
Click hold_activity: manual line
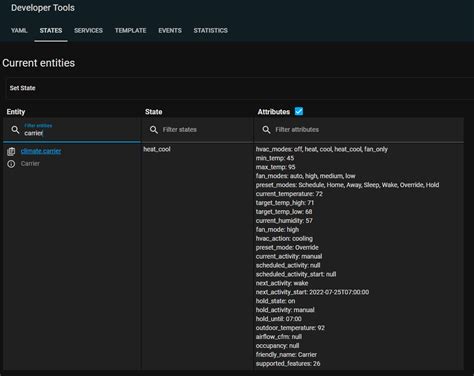285,310
